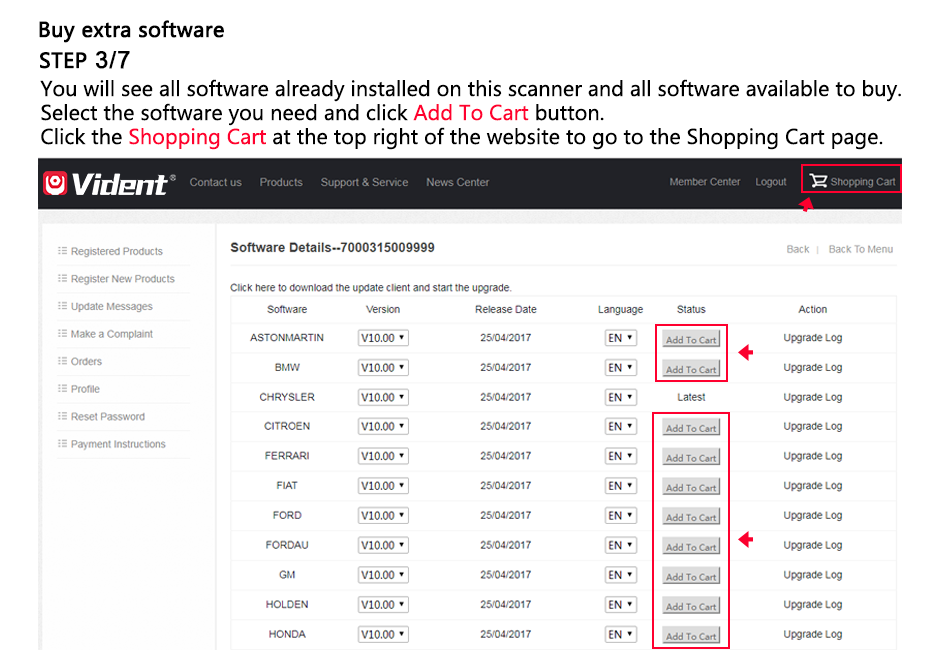Open ASTONMARTIN version dropdown

tap(383, 338)
